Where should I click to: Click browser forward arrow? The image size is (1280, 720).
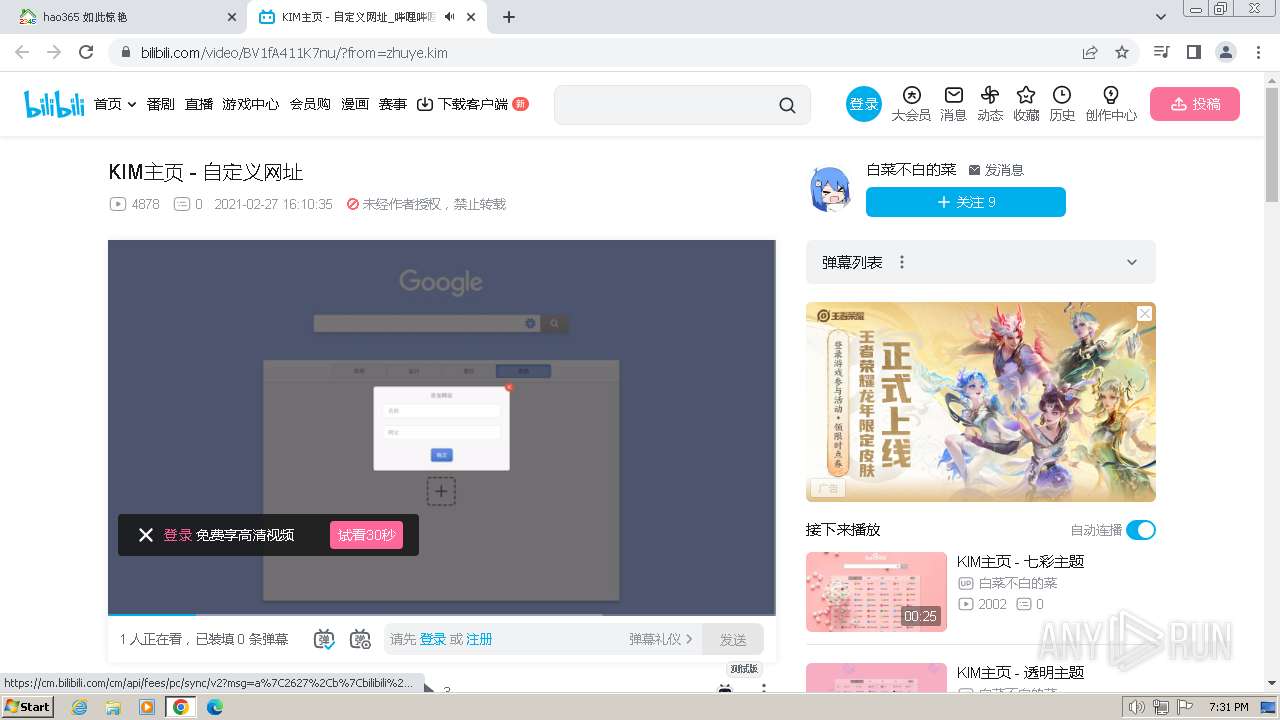click(54, 52)
